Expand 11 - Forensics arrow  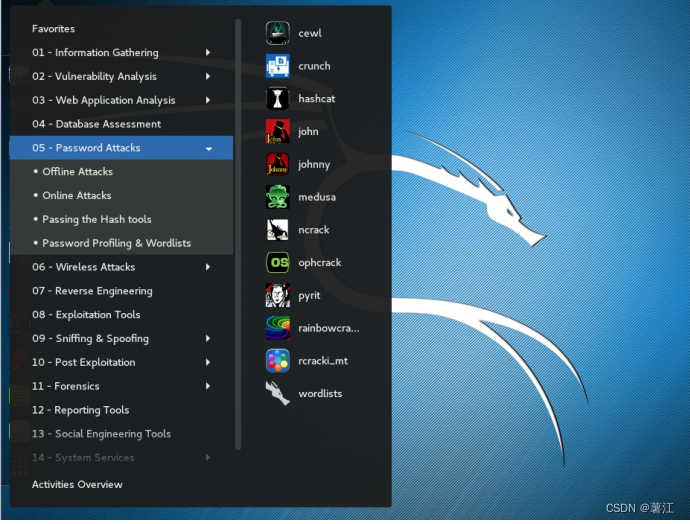tap(208, 386)
